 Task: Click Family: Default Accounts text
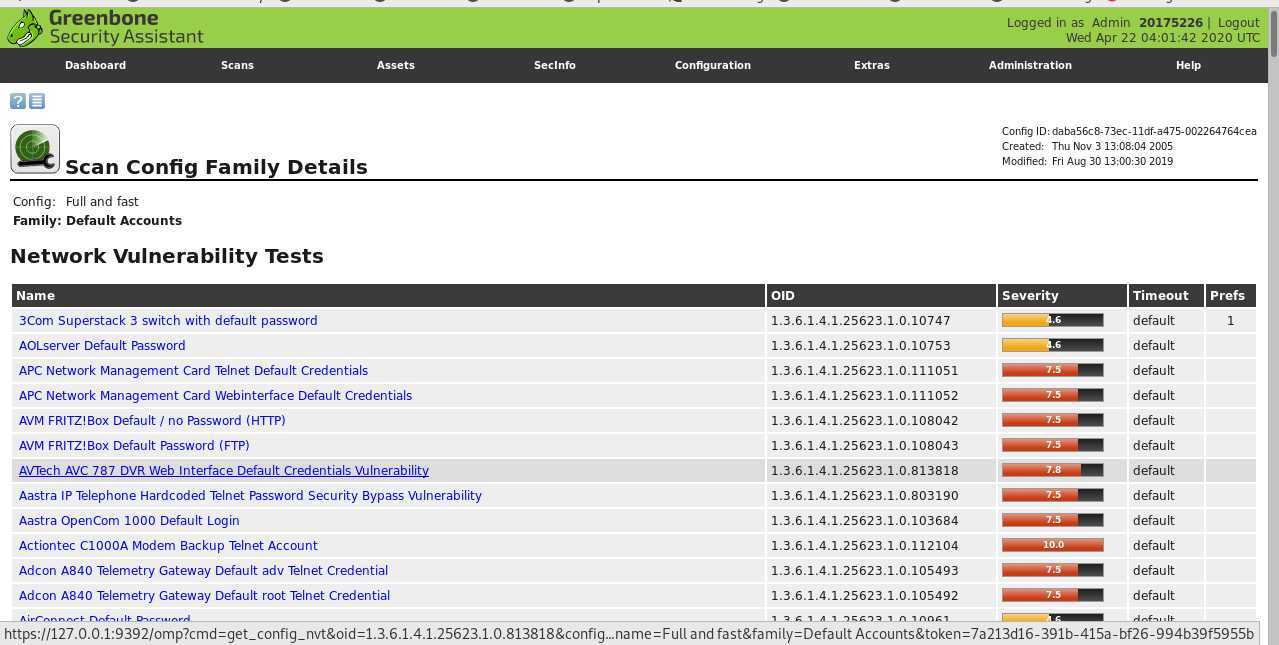[x=97, y=221]
